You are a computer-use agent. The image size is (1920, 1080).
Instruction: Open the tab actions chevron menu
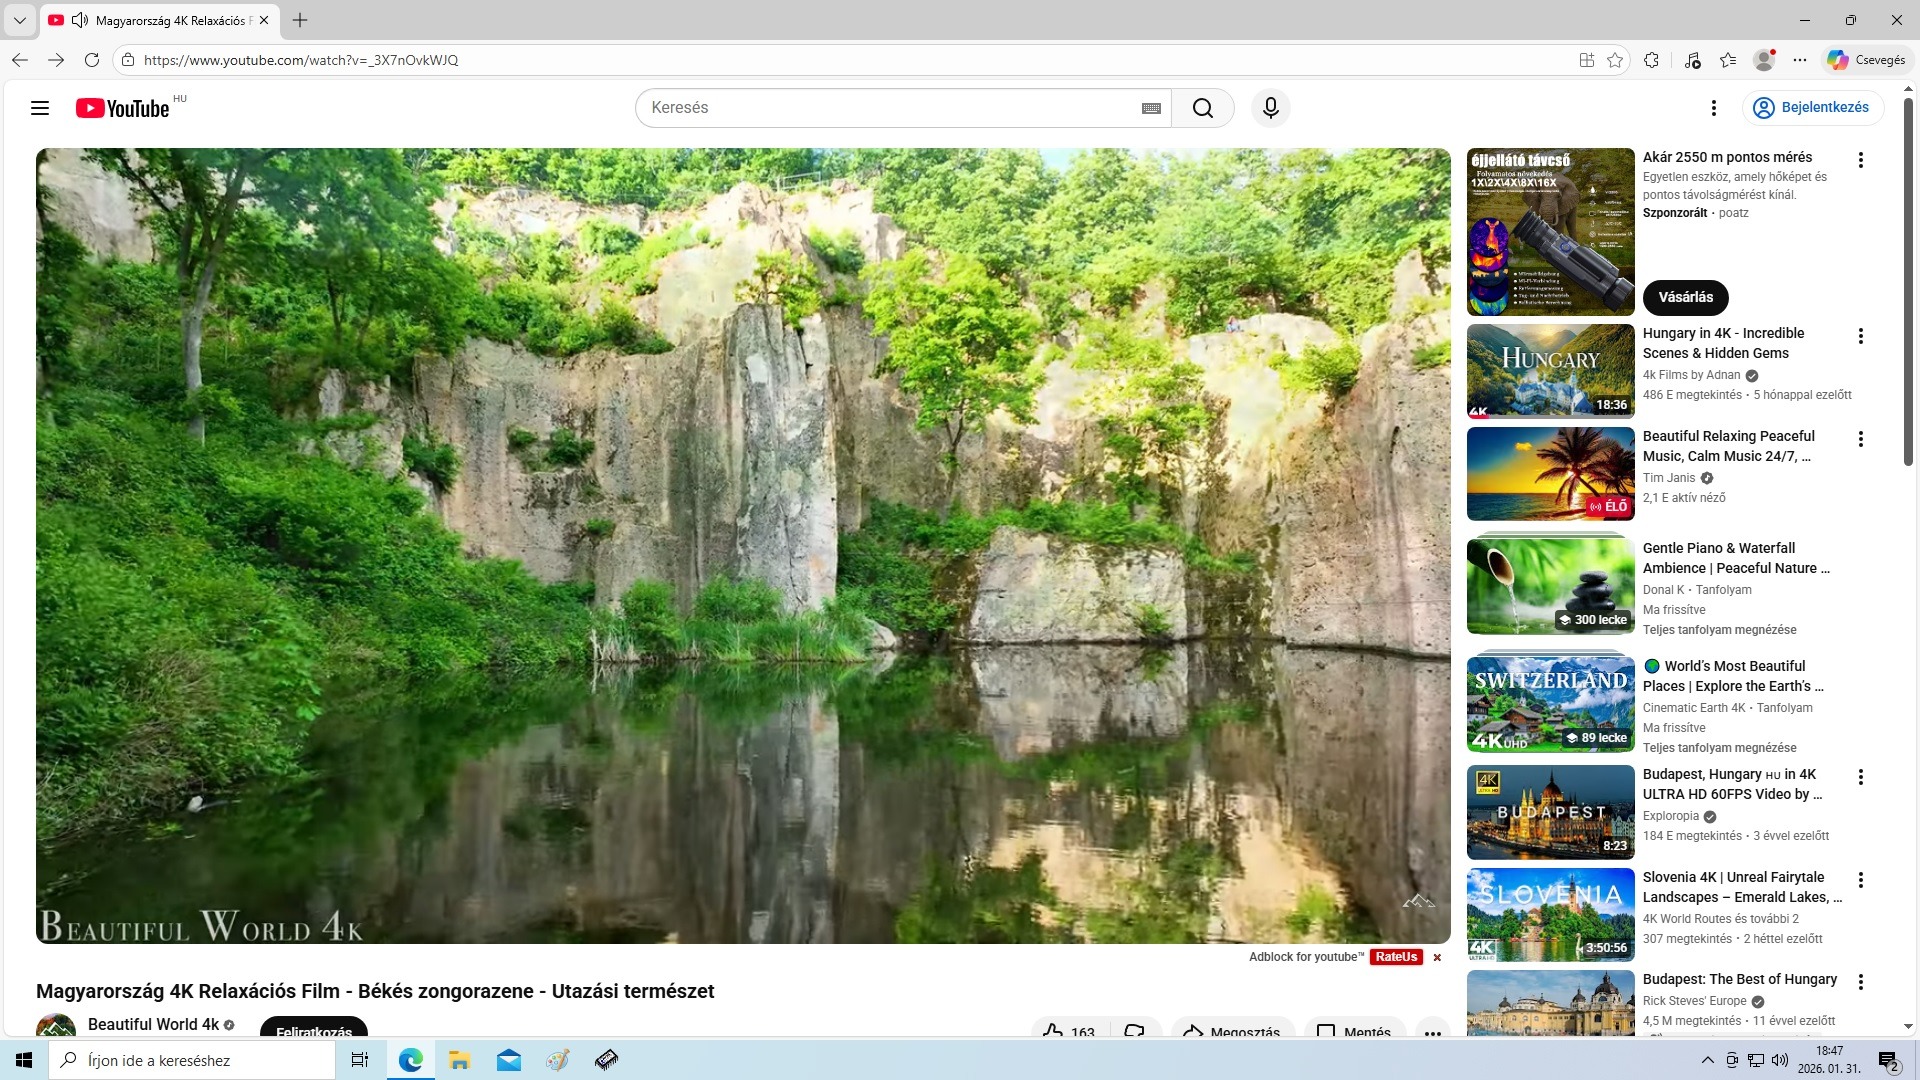[x=19, y=20]
